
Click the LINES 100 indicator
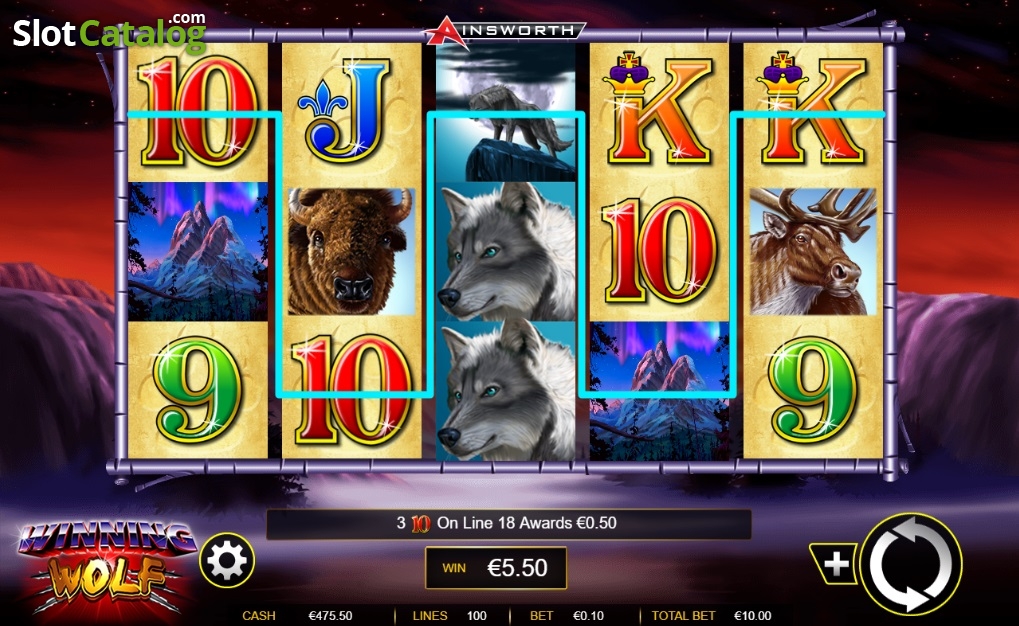450,616
